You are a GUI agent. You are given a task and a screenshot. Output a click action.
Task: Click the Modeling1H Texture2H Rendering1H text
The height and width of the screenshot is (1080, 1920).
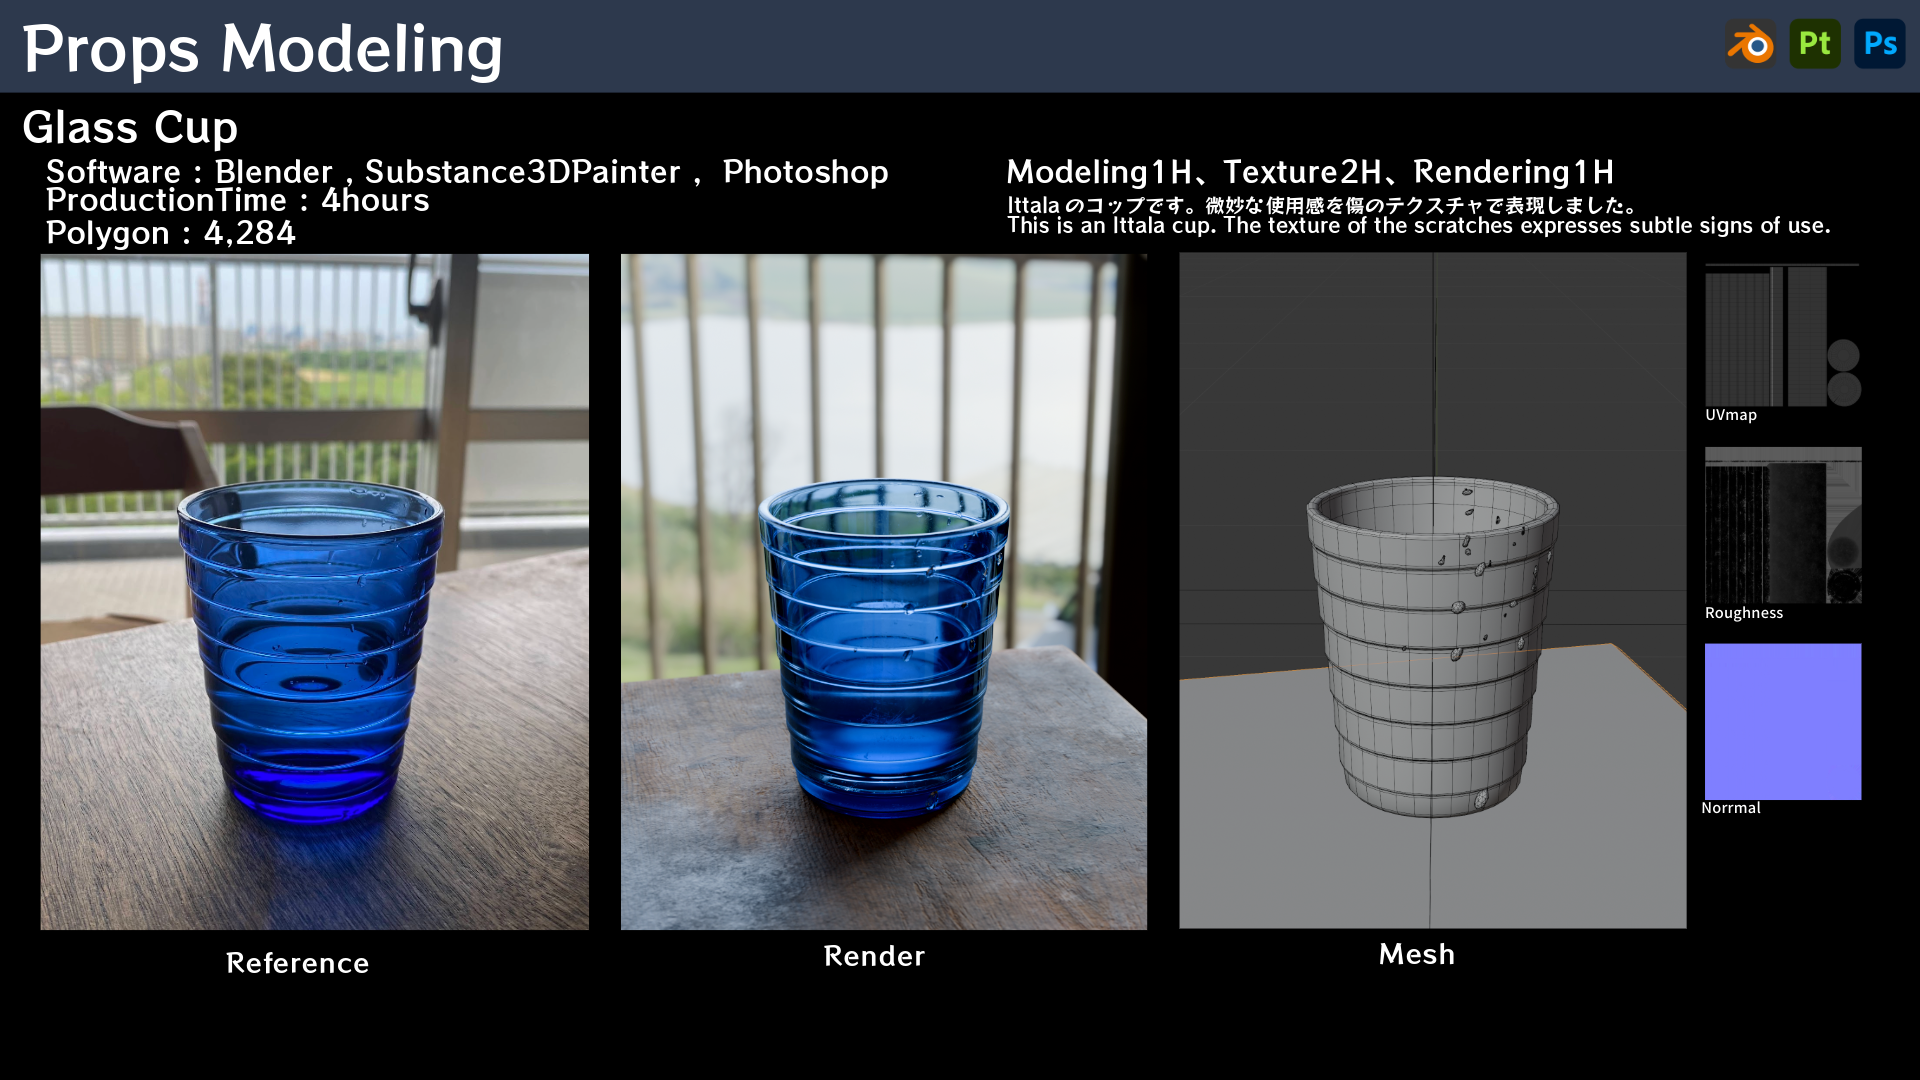[x=1310, y=172]
